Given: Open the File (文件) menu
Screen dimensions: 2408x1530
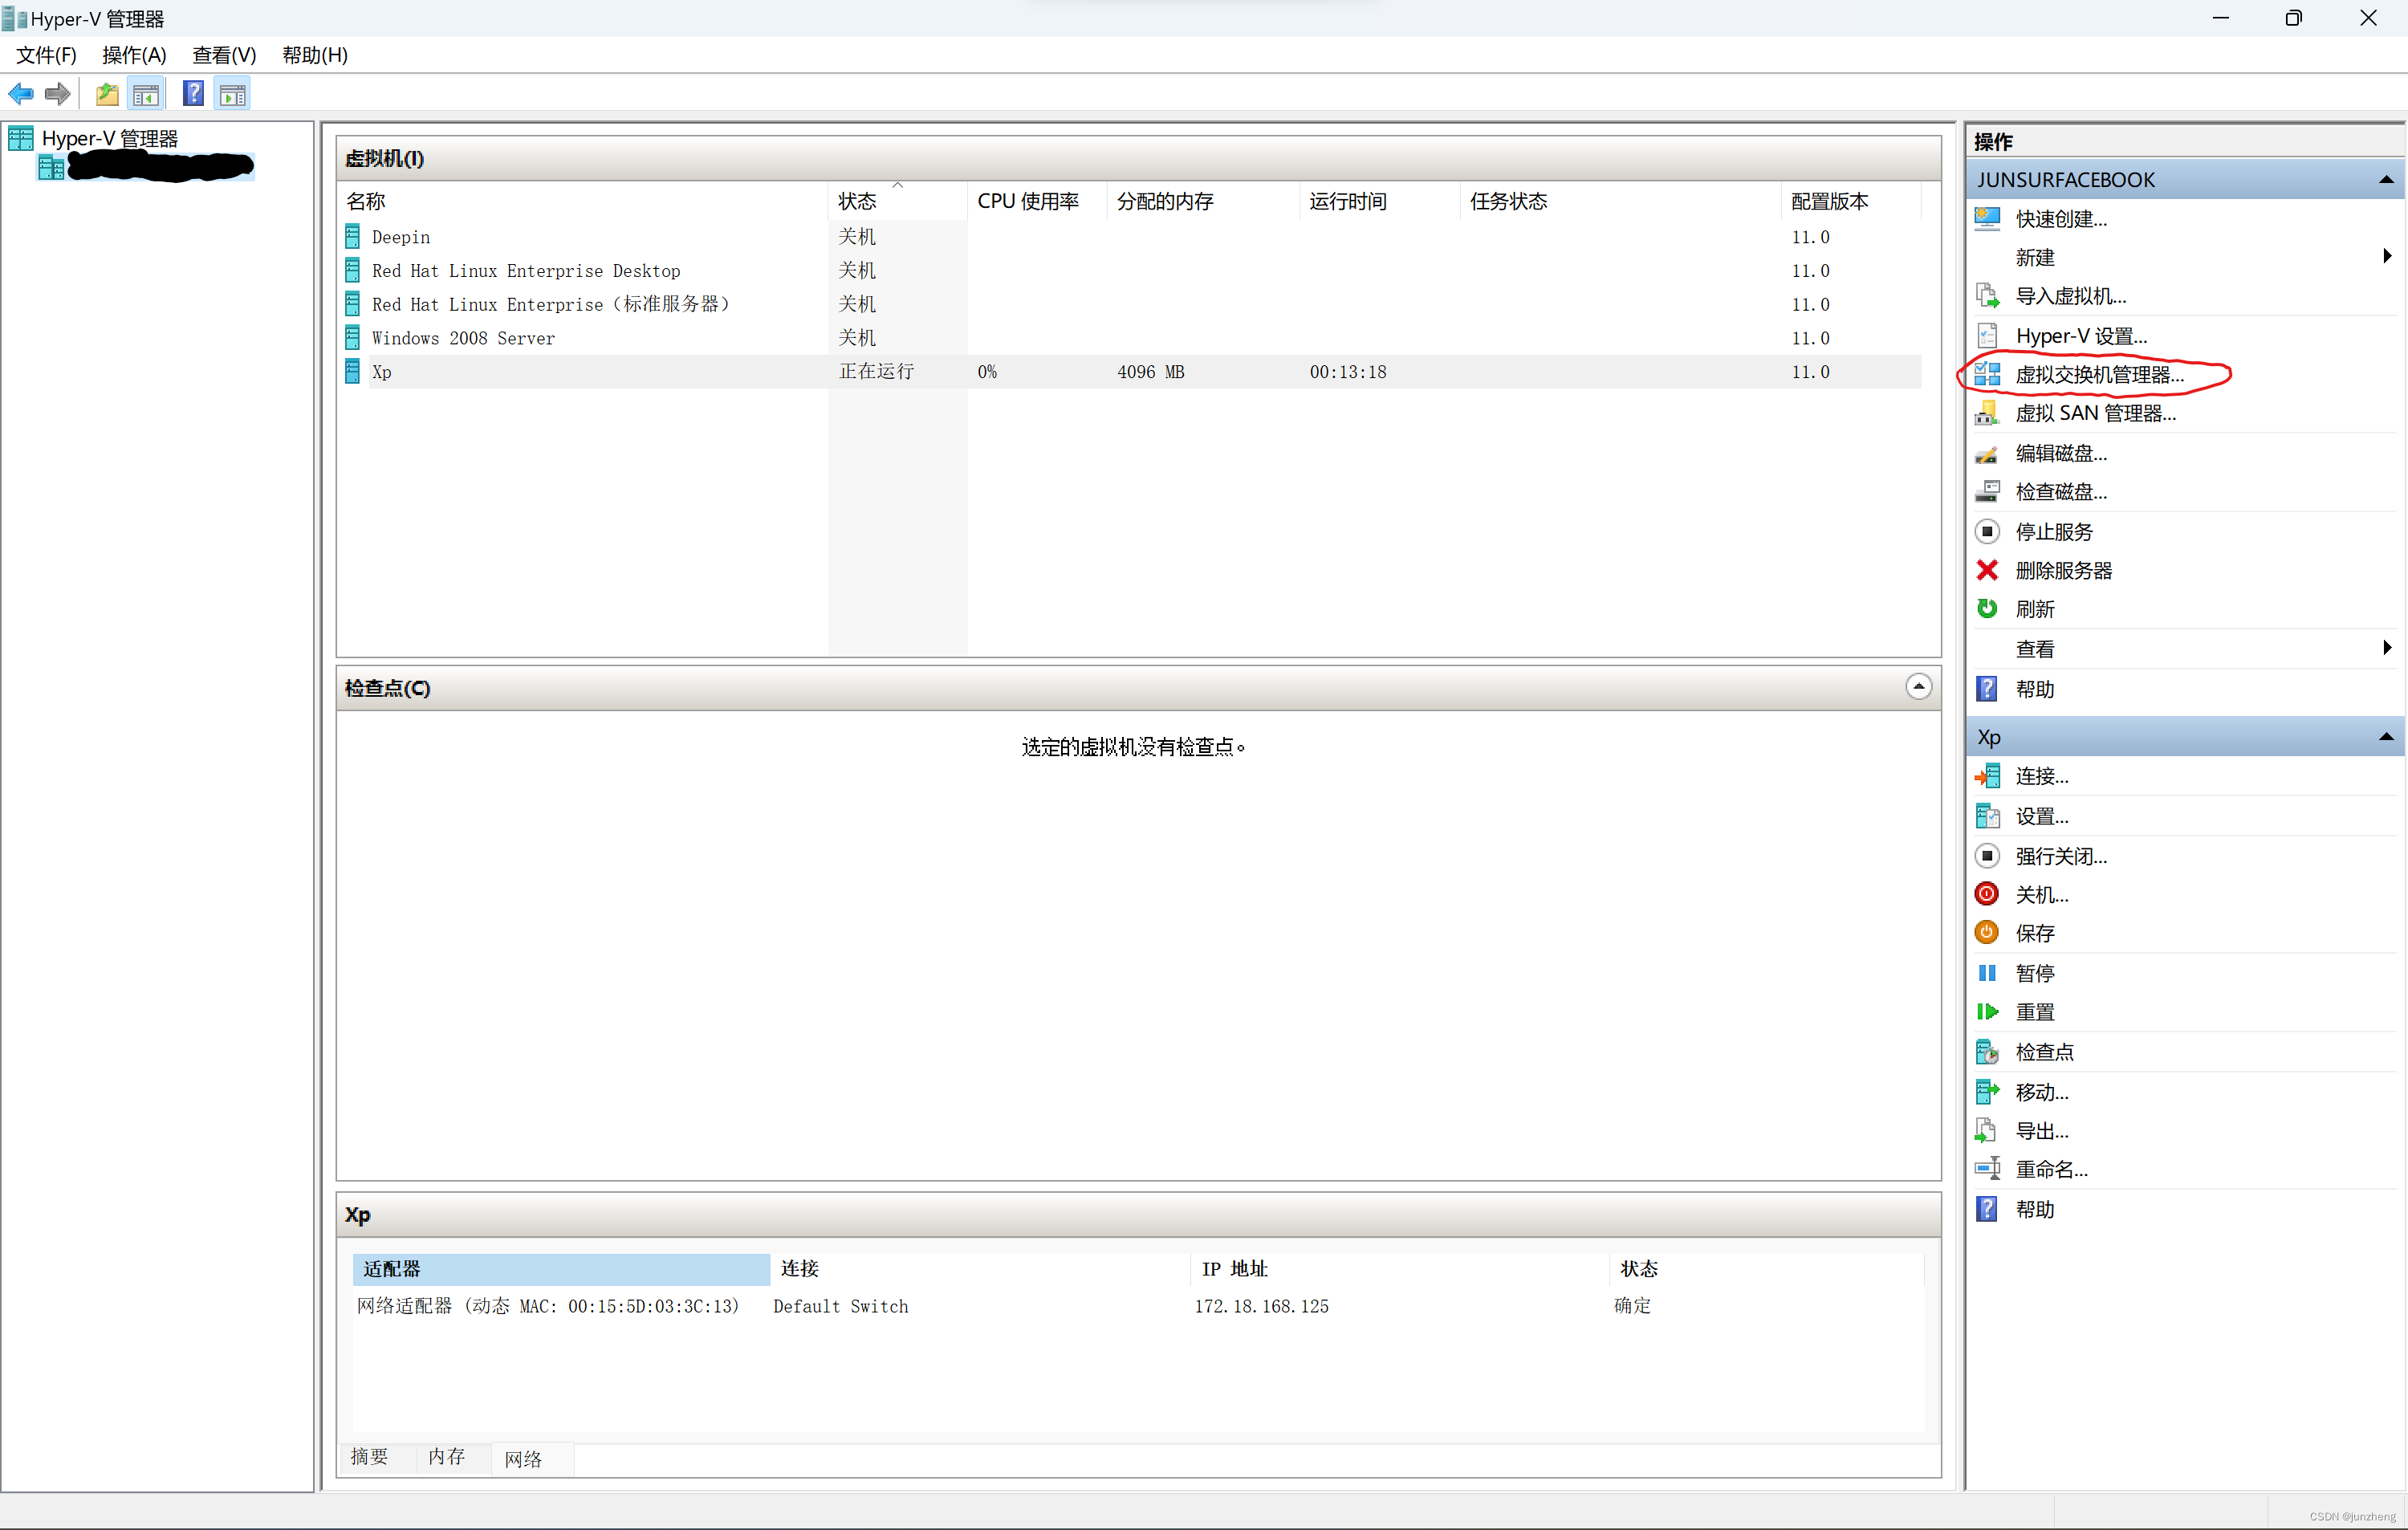Looking at the screenshot, I should [46, 55].
